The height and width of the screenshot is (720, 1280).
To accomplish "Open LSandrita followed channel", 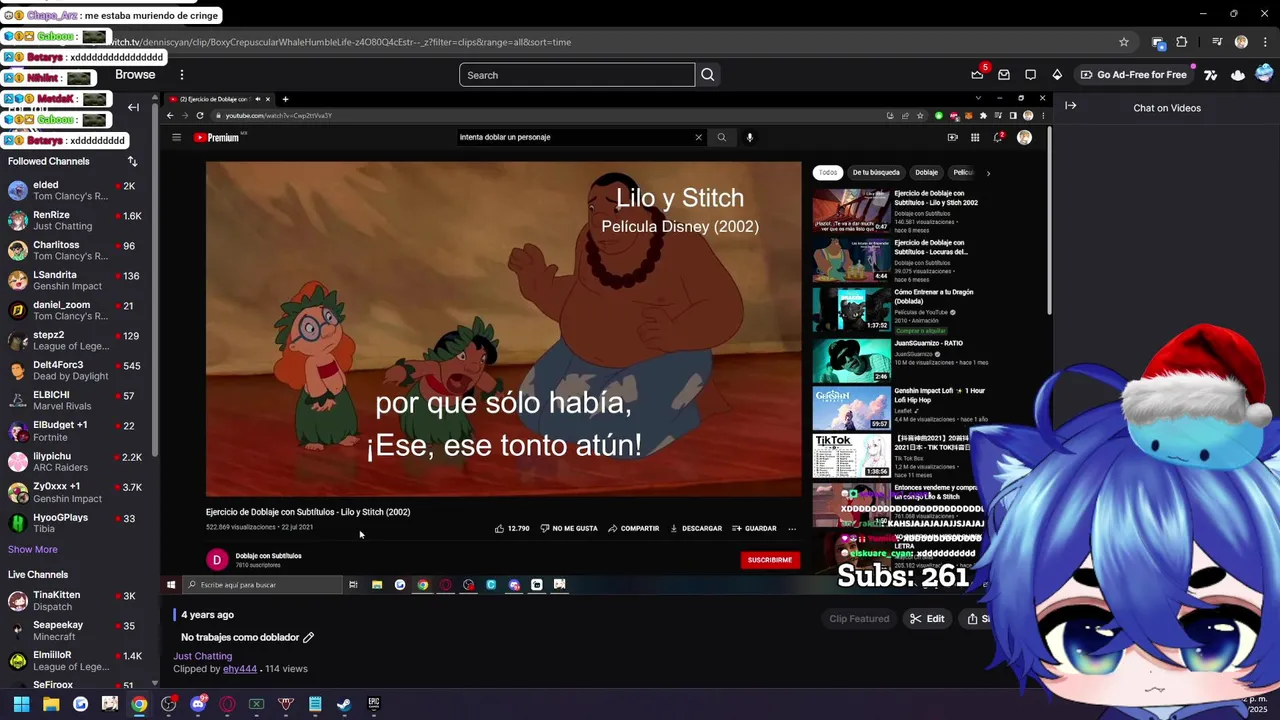I will click(75, 280).
